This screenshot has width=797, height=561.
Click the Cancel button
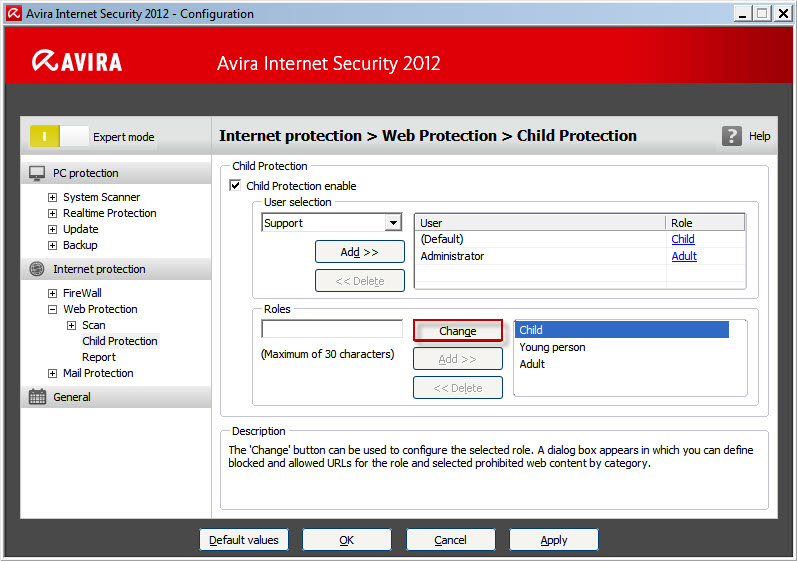tap(451, 540)
